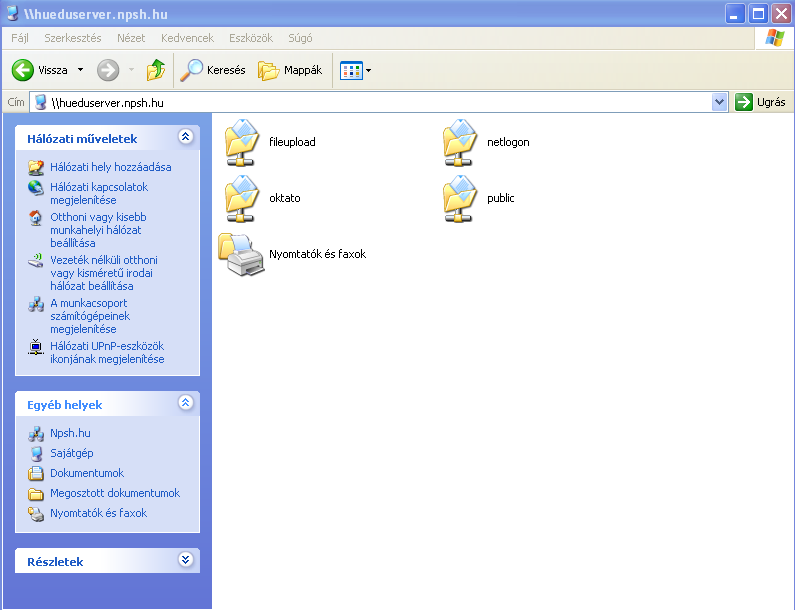Minimize the hueduserver window
Image resolution: width=795 pixels, height=610 pixels.
tap(734, 14)
